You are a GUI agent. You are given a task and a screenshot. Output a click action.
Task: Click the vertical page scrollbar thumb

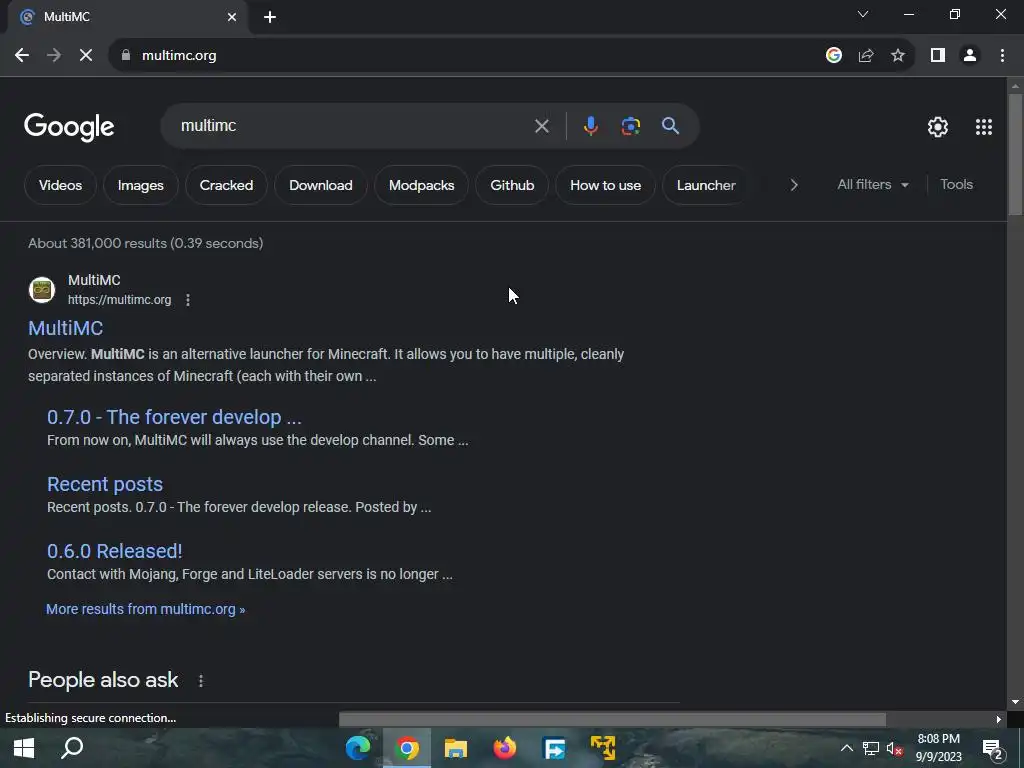pos(1015,154)
